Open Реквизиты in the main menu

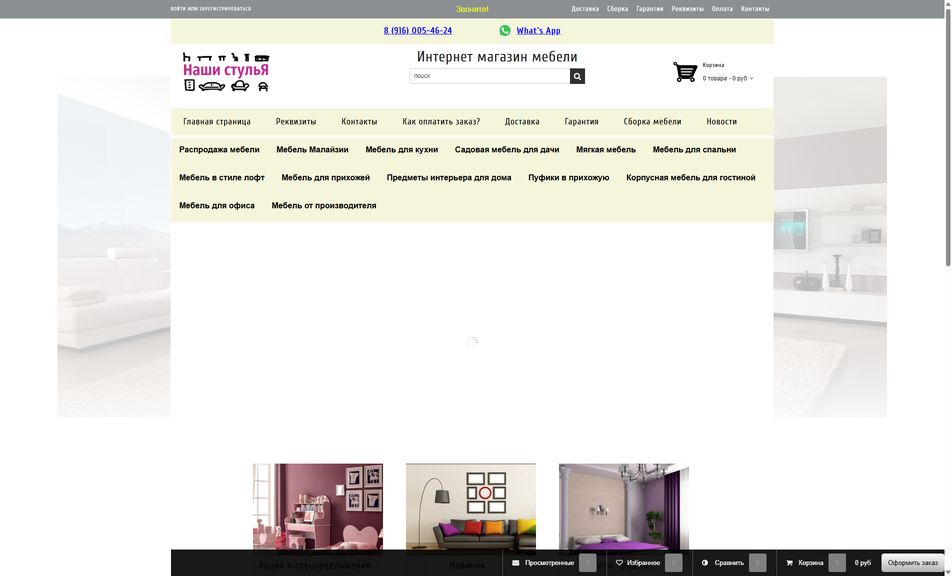pos(296,121)
